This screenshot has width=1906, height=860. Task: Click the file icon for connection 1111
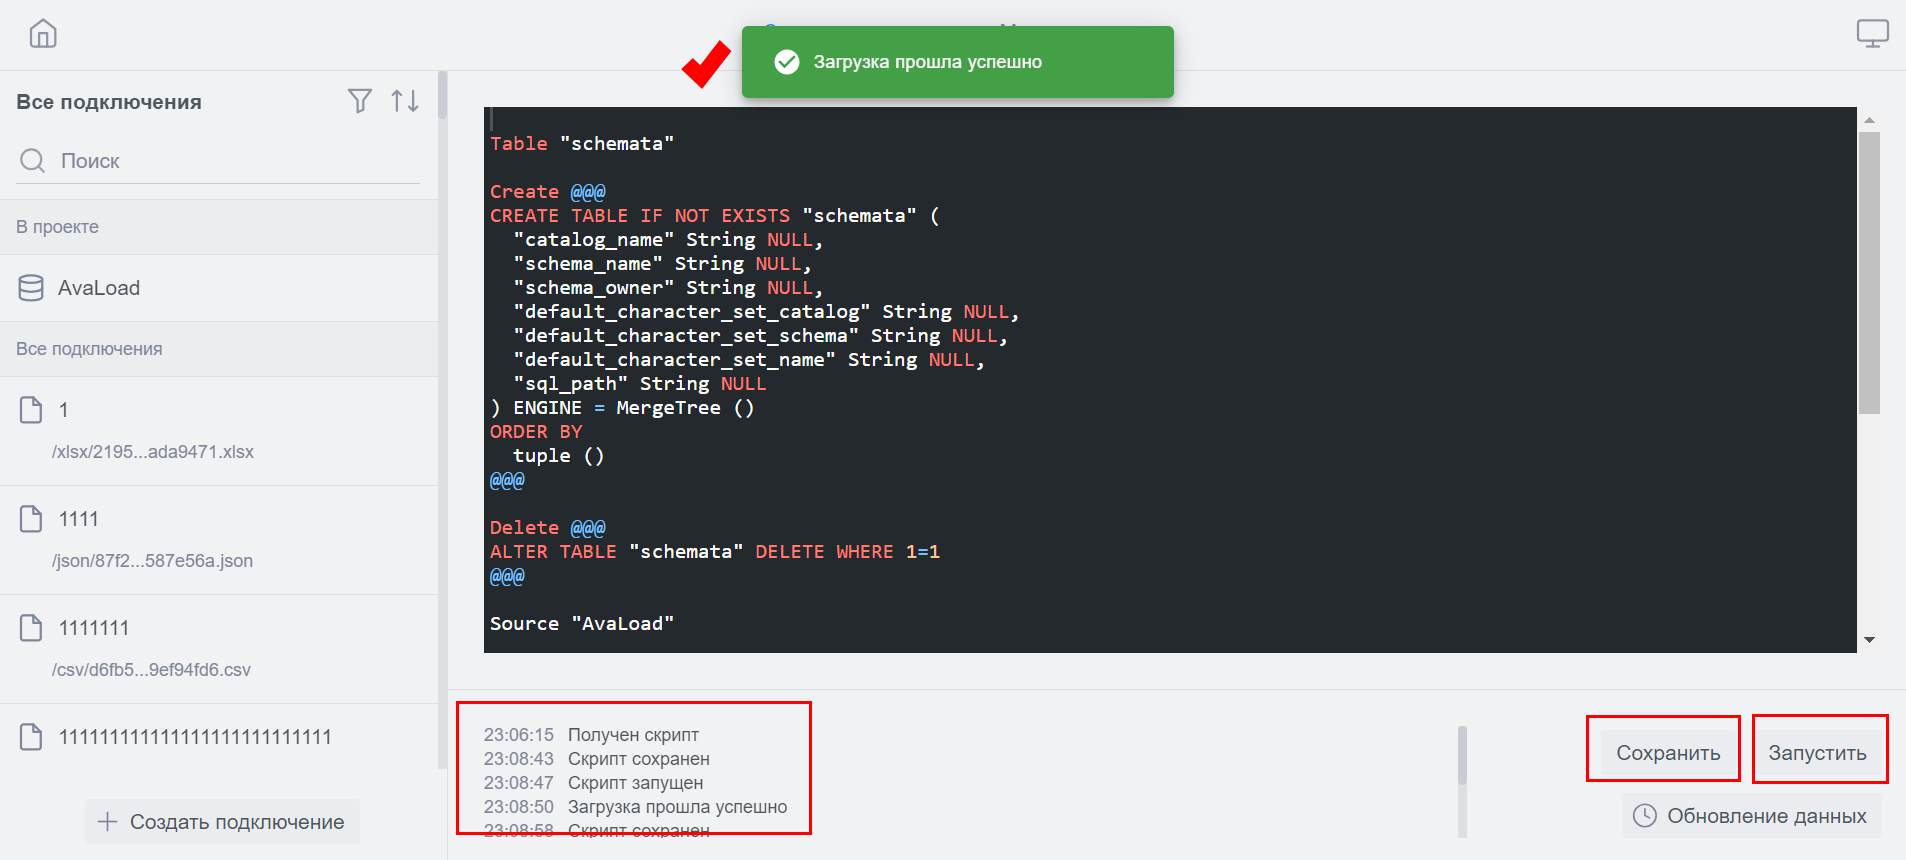[32, 519]
